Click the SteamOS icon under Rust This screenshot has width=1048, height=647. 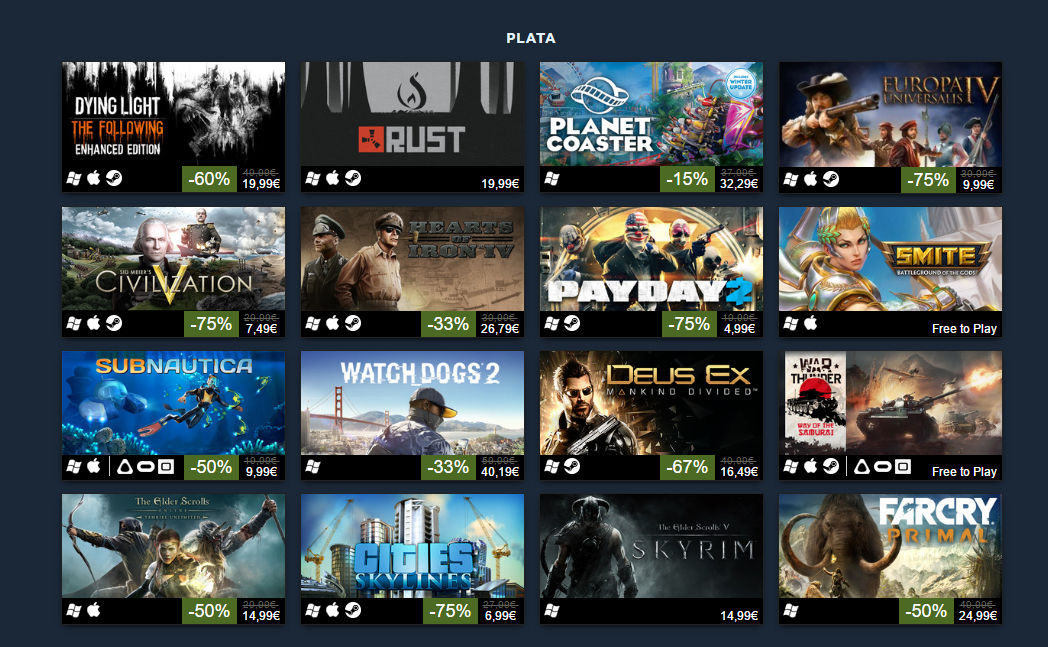tap(353, 178)
